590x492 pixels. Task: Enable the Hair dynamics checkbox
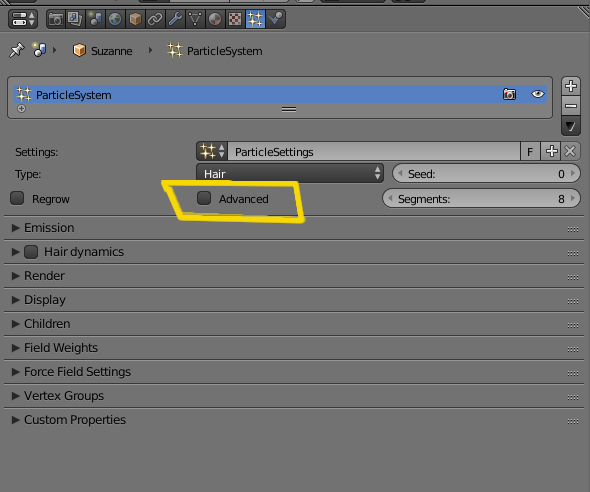click(x=31, y=252)
